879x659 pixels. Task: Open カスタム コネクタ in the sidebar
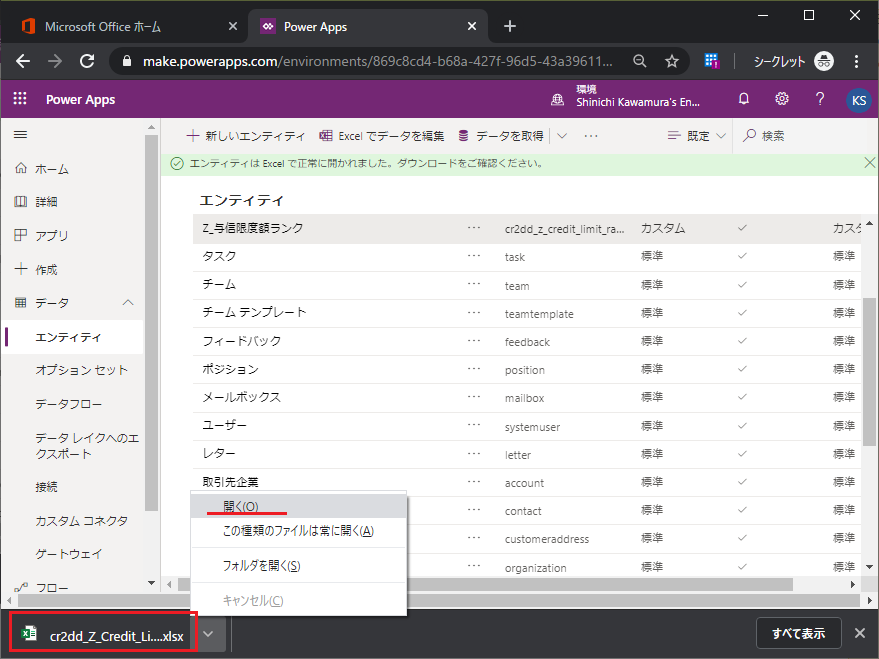[82, 521]
